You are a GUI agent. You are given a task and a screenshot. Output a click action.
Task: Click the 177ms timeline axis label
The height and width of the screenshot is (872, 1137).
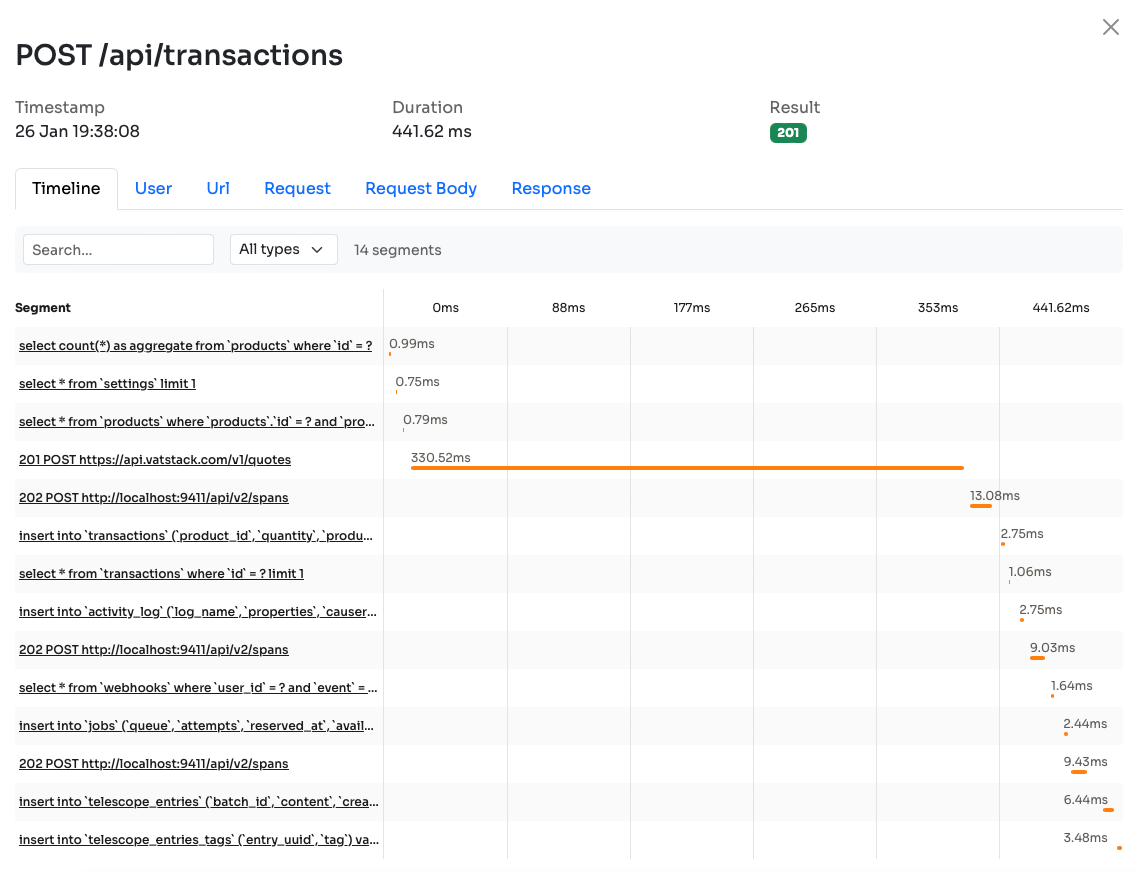coord(692,307)
